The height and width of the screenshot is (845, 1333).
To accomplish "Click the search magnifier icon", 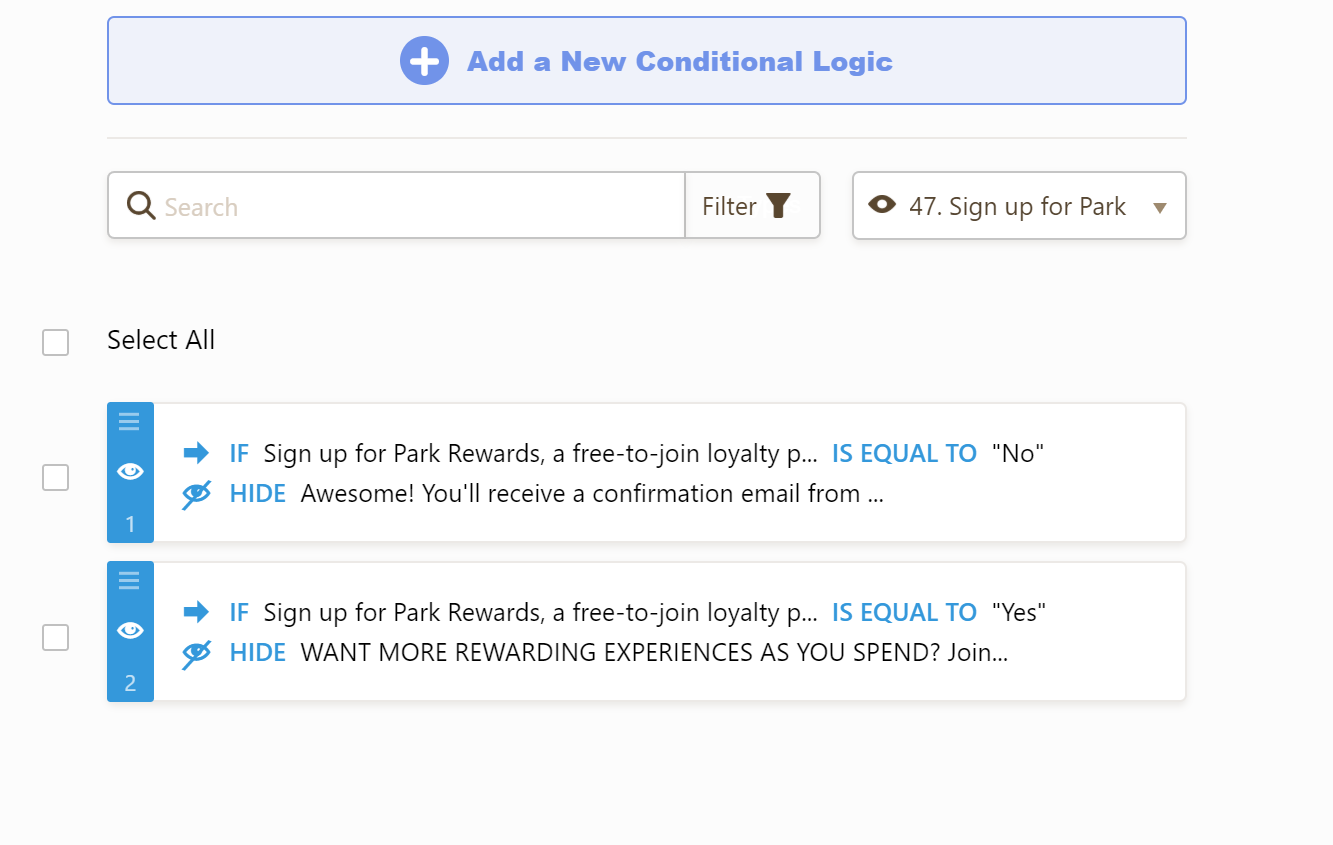I will click(x=141, y=206).
